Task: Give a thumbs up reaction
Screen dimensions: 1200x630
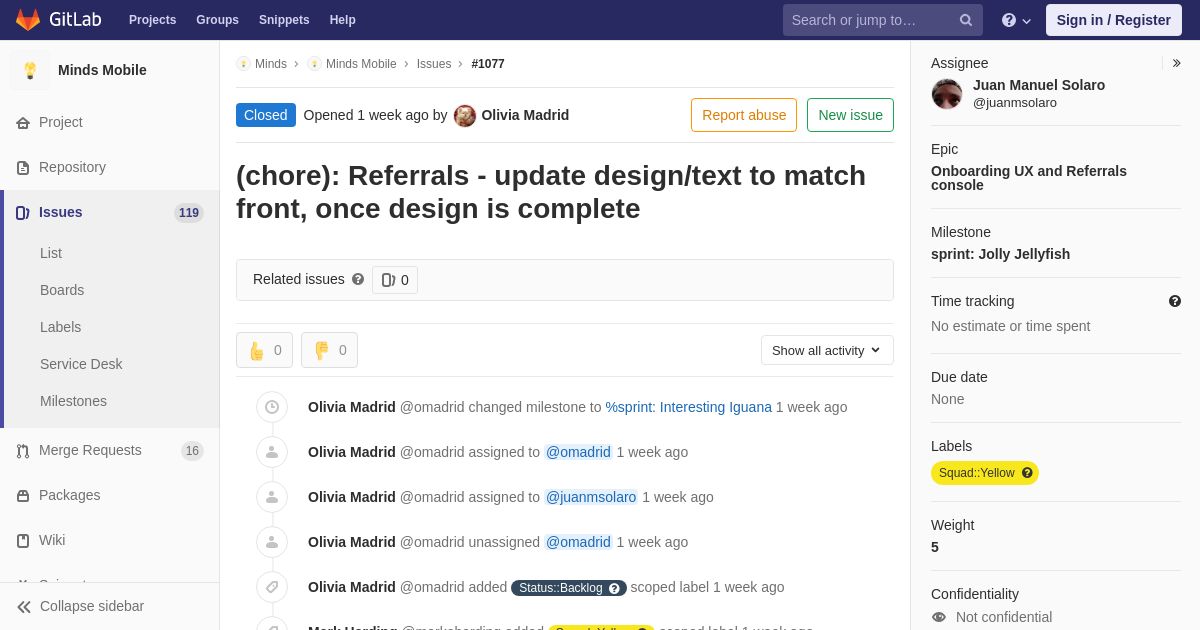Action: click(x=264, y=350)
